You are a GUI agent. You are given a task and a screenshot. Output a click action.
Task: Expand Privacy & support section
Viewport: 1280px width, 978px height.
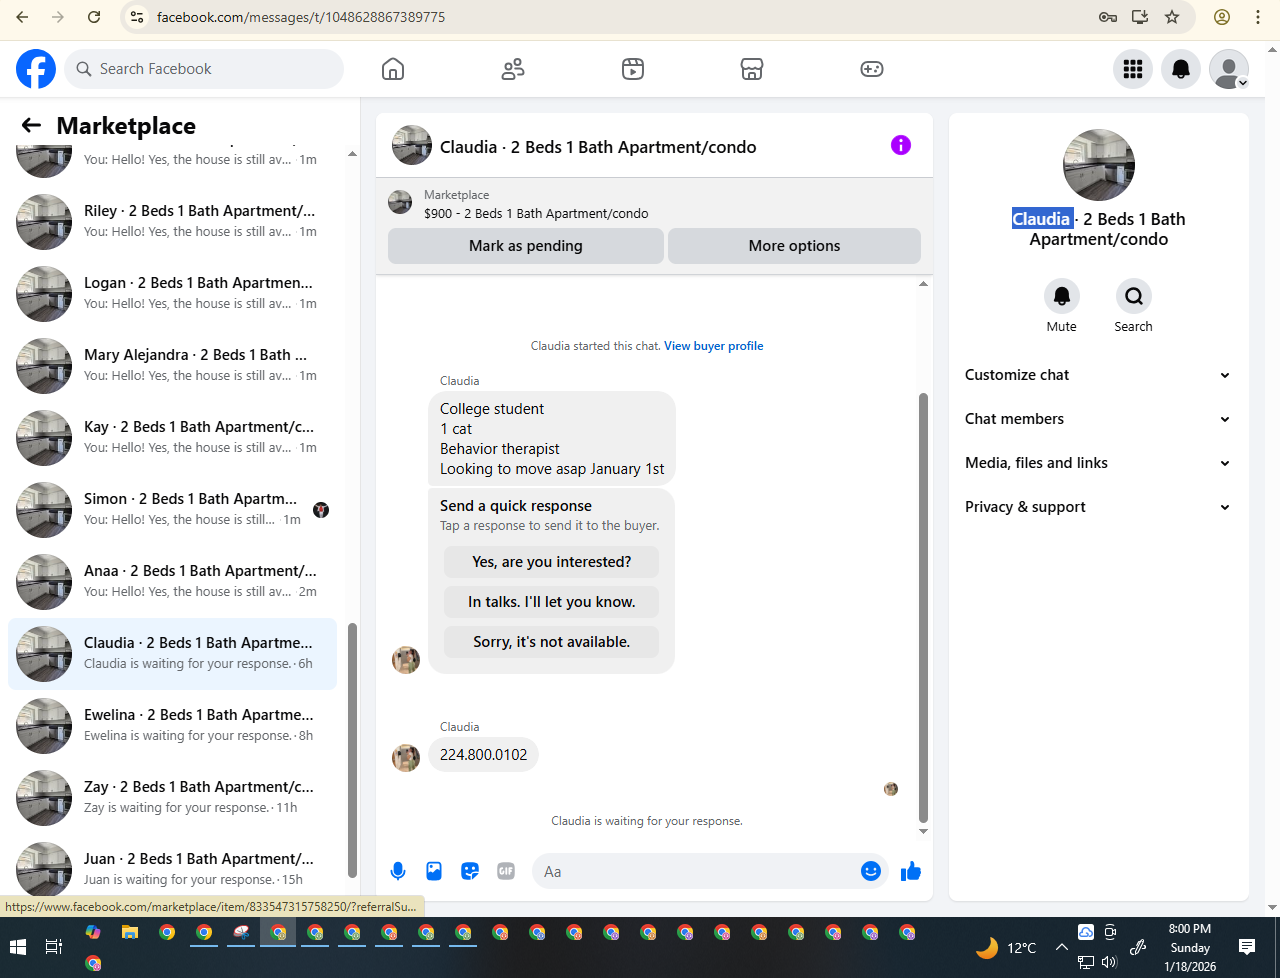coord(1097,507)
